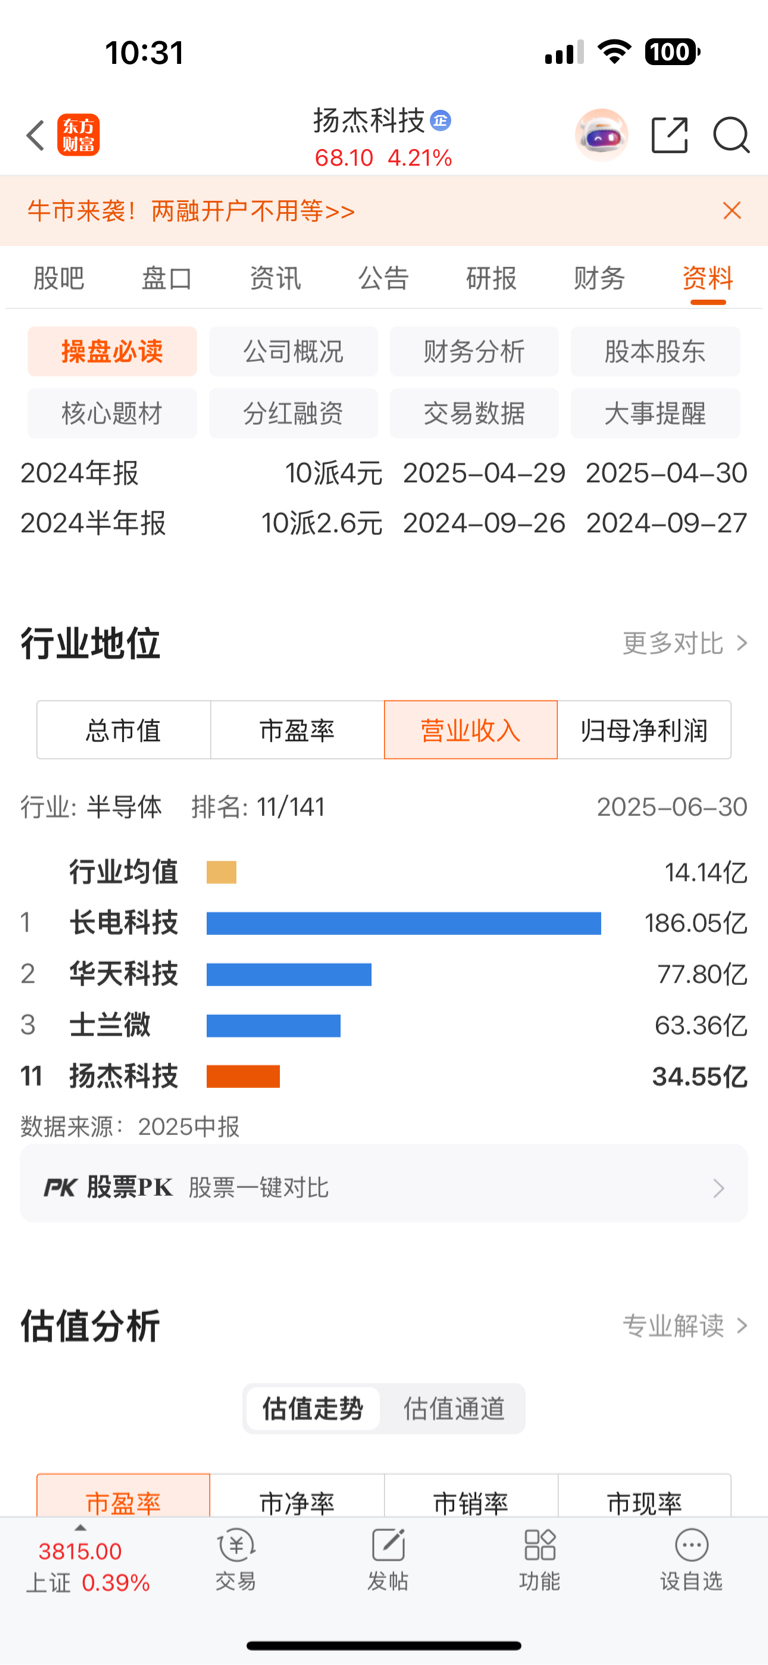
Task: Click the 长电科技 blue revenue bar
Action: [404, 923]
